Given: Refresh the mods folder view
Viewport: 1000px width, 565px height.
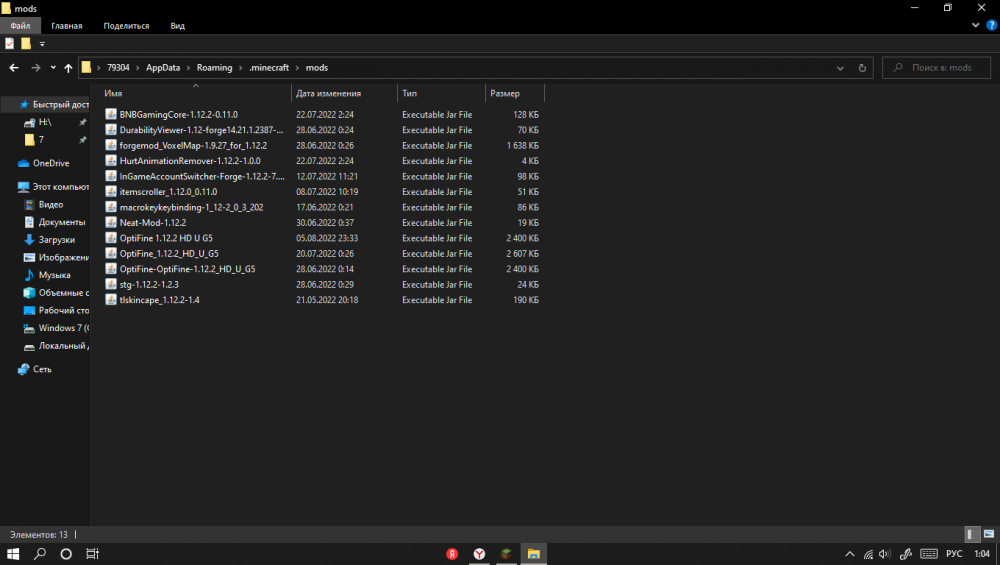Looking at the screenshot, I should point(862,68).
